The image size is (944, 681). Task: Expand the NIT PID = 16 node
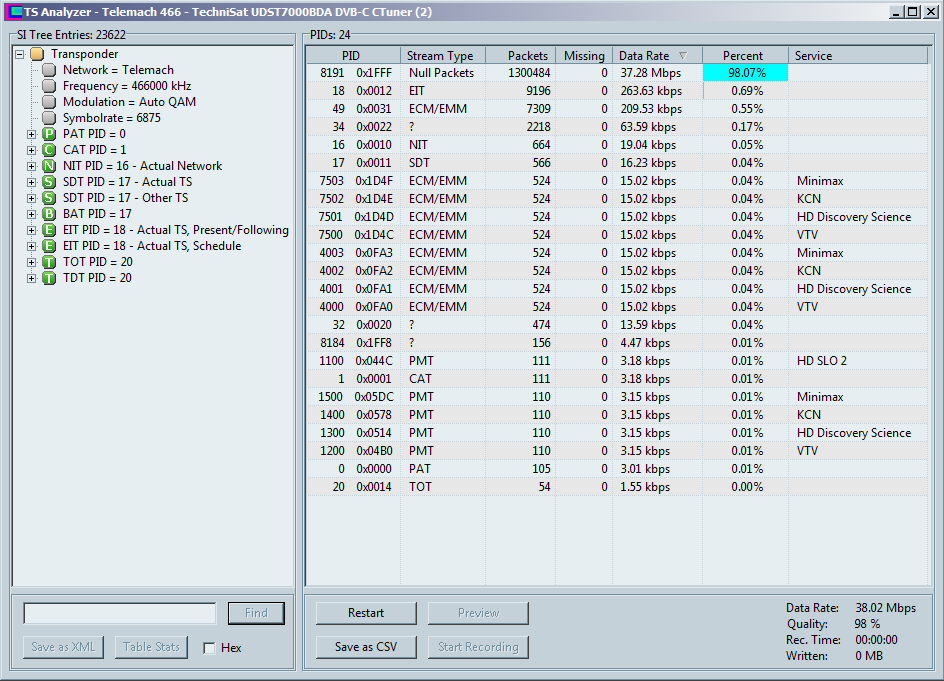point(31,166)
